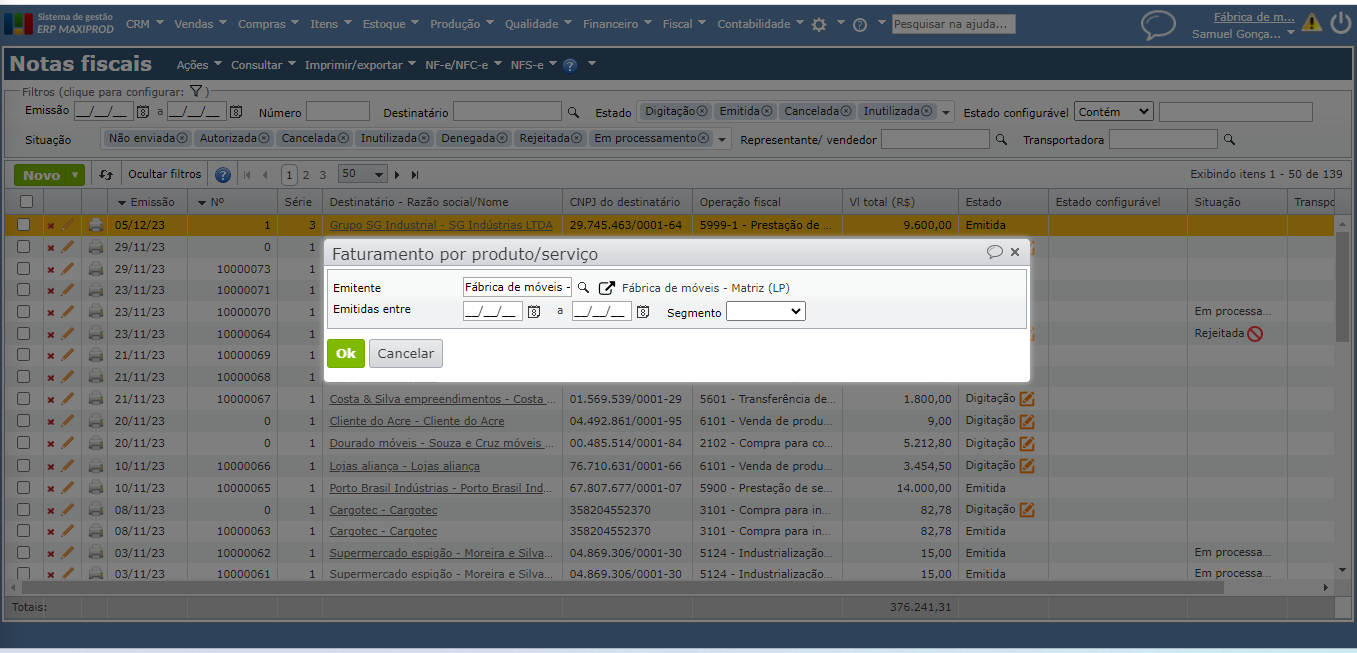Open calendar for Emissão end date filter
The height and width of the screenshot is (653, 1357).
click(236, 112)
